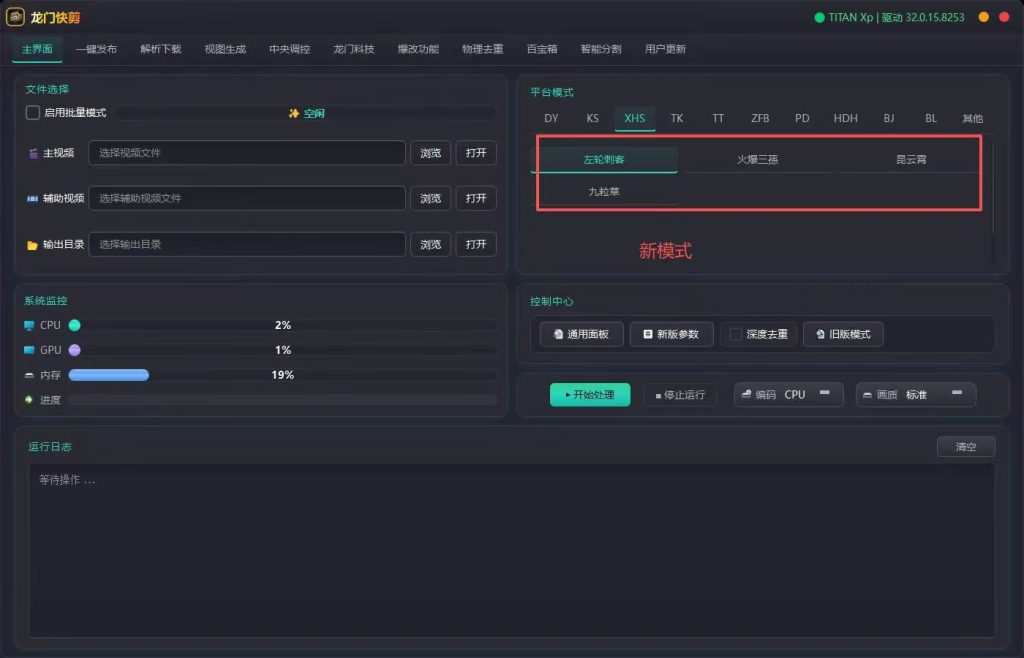Click the 开始处理 button

click(590, 395)
